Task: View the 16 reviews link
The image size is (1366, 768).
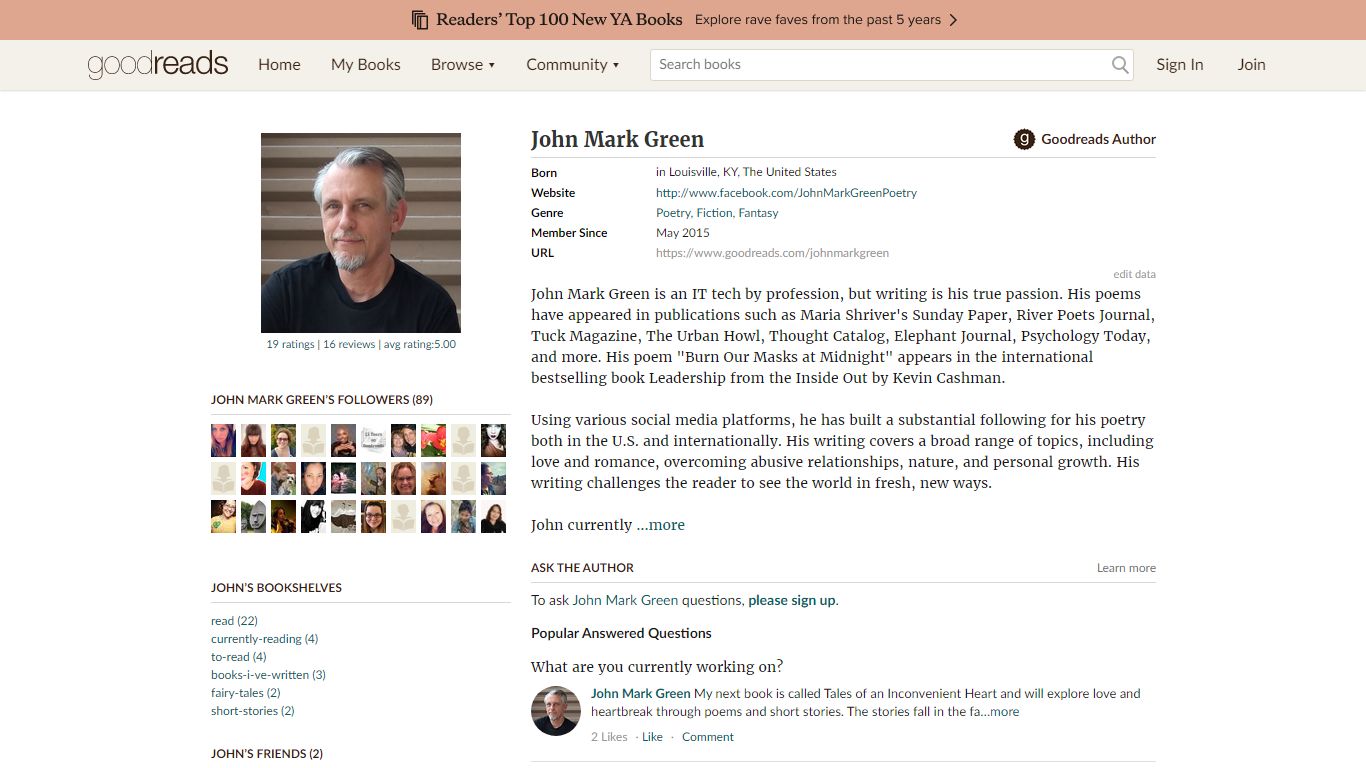Action: click(349, 344)
